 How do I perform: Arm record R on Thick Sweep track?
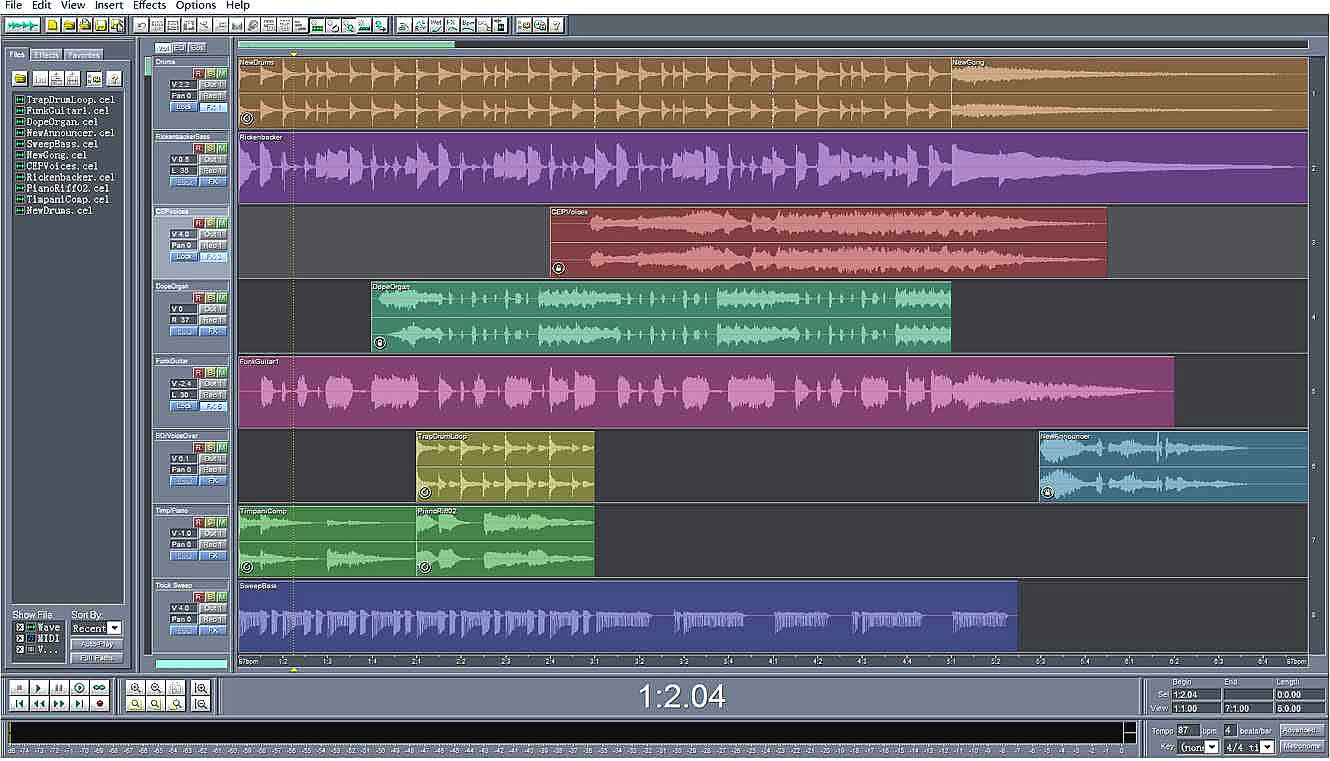[198, 597]
